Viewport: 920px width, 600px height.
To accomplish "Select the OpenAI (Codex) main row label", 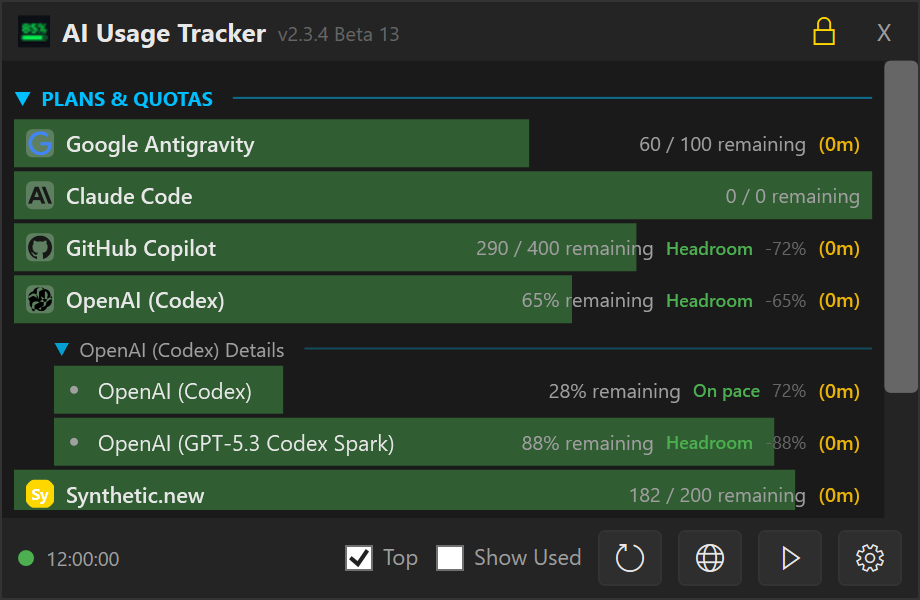I will click(x=145, y=300).
